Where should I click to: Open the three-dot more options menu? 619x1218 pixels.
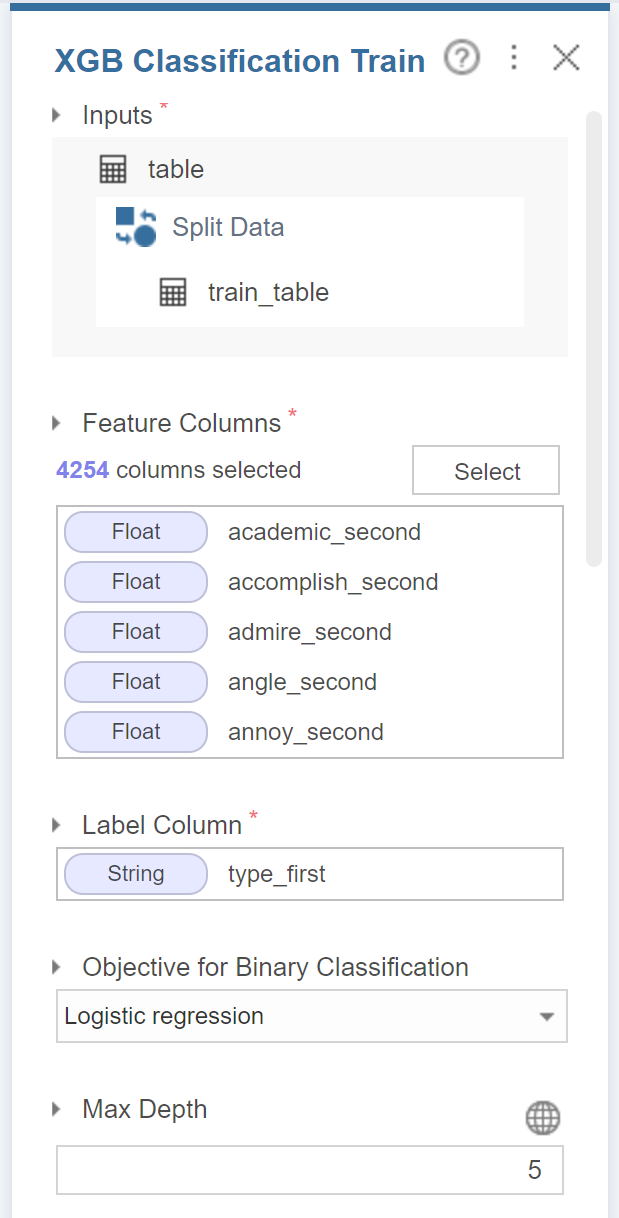point(514,58)
